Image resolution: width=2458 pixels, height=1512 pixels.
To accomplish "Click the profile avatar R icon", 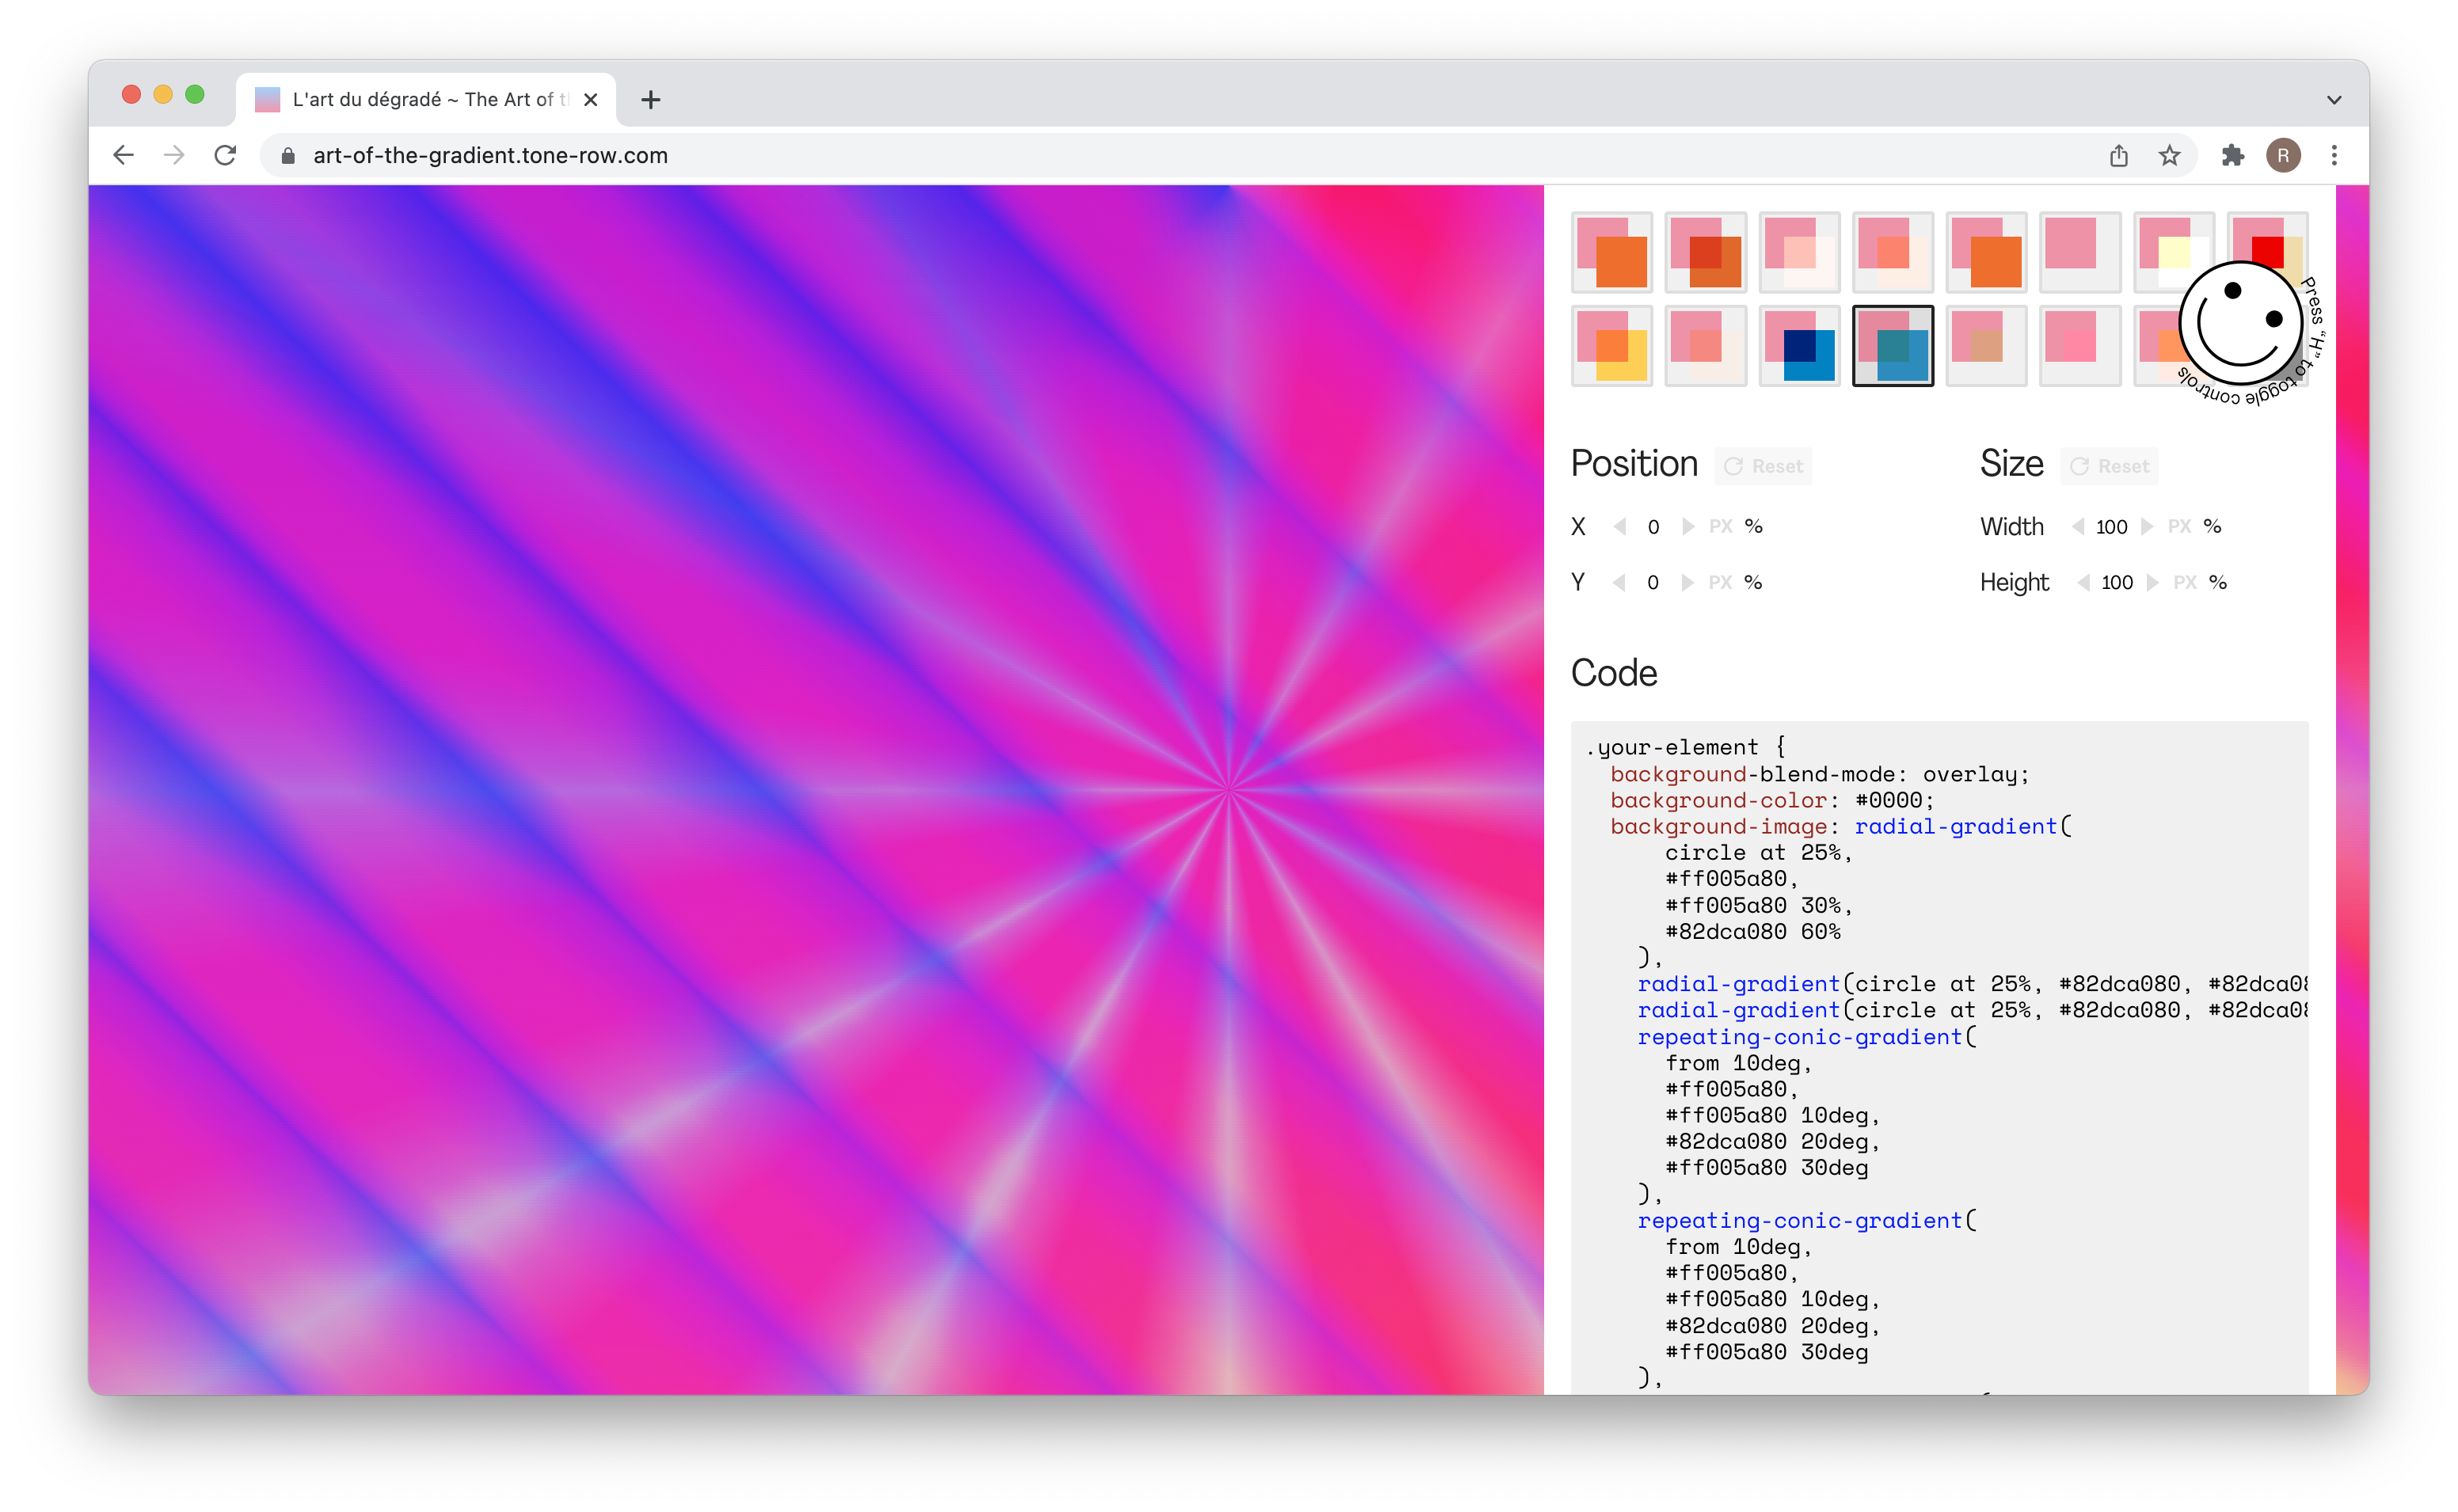I will click(x=2283, y=155).
